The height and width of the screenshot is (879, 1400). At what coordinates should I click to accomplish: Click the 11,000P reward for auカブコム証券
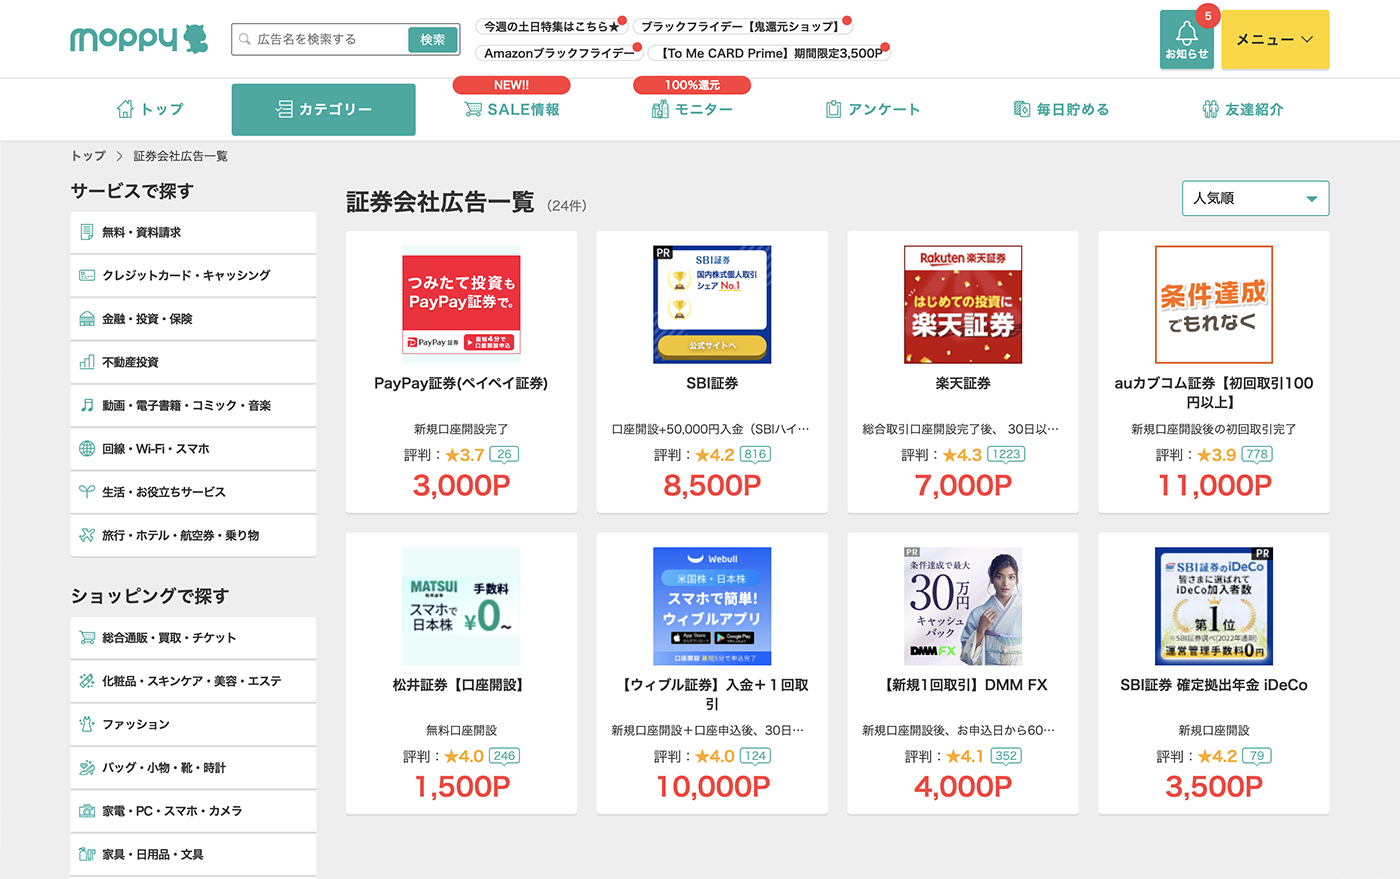pos(1214,486)
